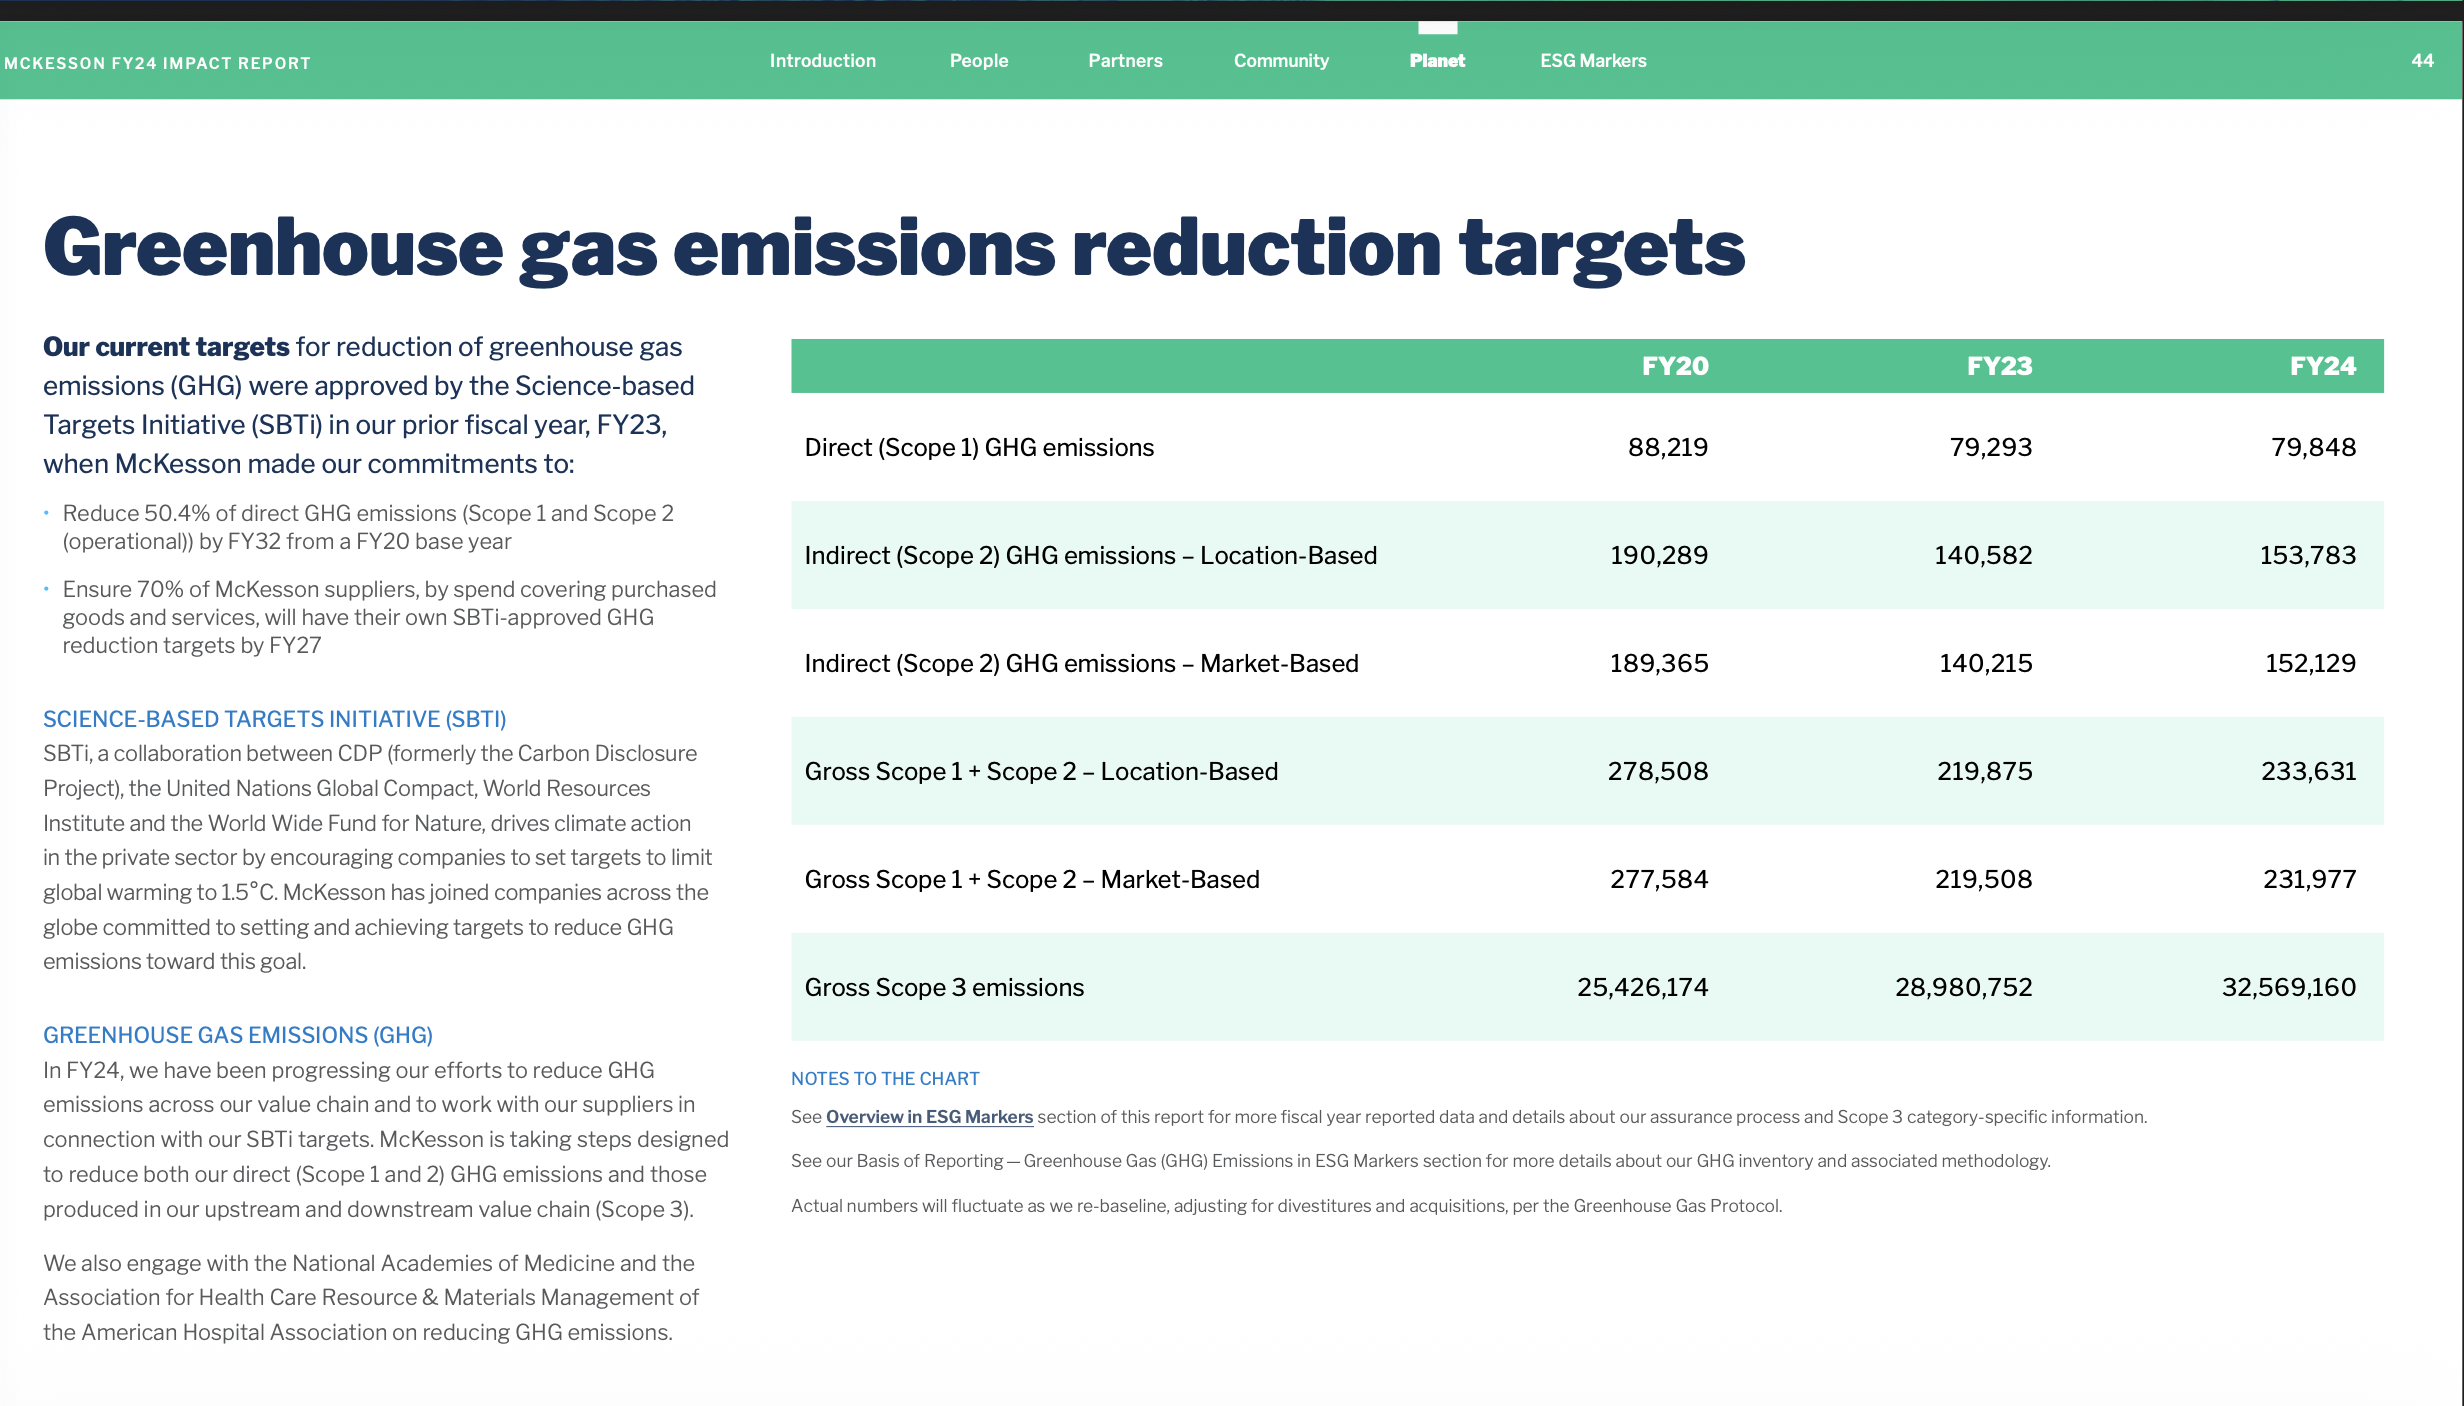The image size is (2464, 1406).
Task: Click the Greenhouse Gas Emissions (GHG) heading
Action: [238, 1035]
